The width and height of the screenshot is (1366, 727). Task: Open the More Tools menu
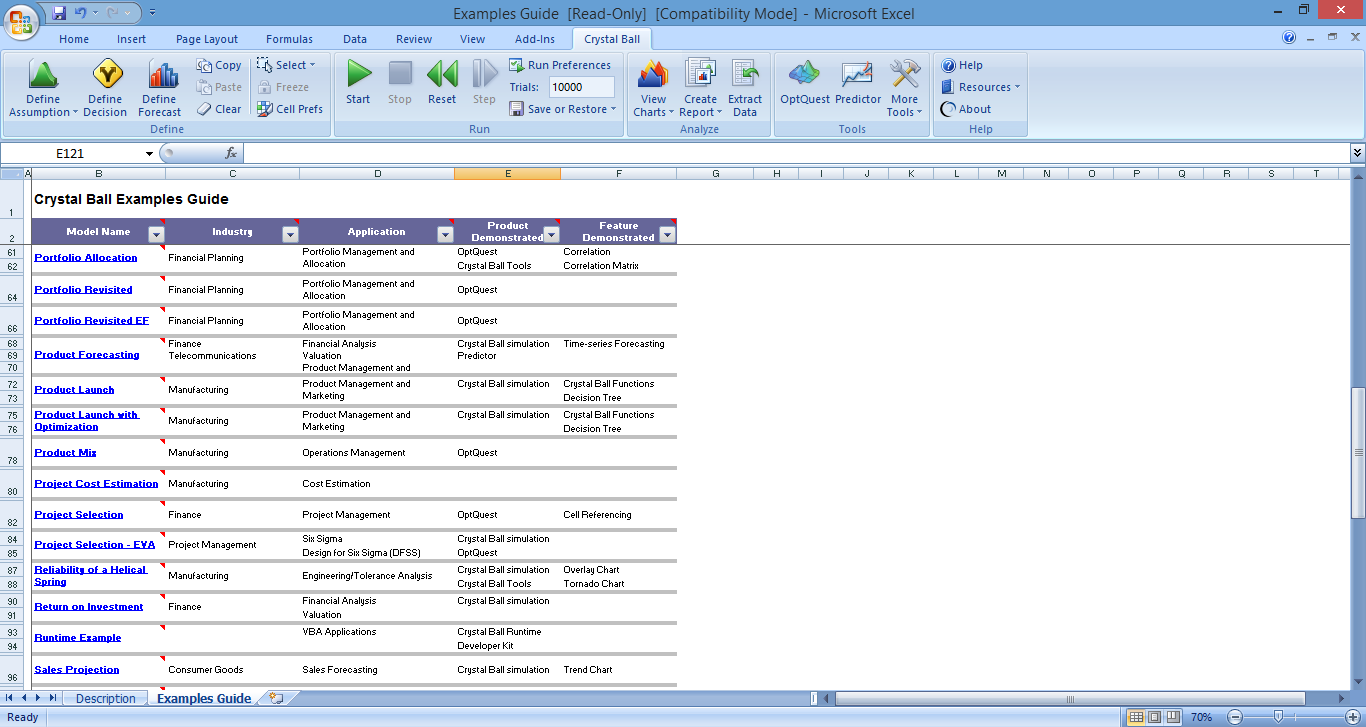(905, 88)
